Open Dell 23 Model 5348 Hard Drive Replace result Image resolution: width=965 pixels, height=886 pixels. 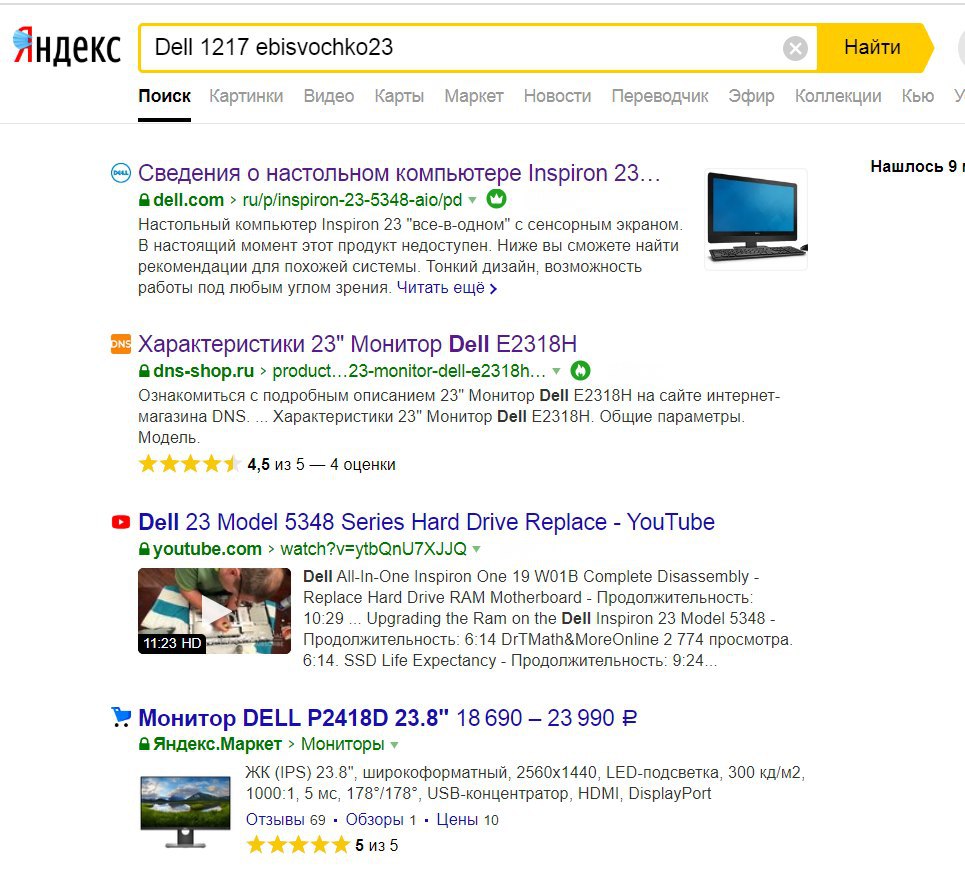click(426, 522)
